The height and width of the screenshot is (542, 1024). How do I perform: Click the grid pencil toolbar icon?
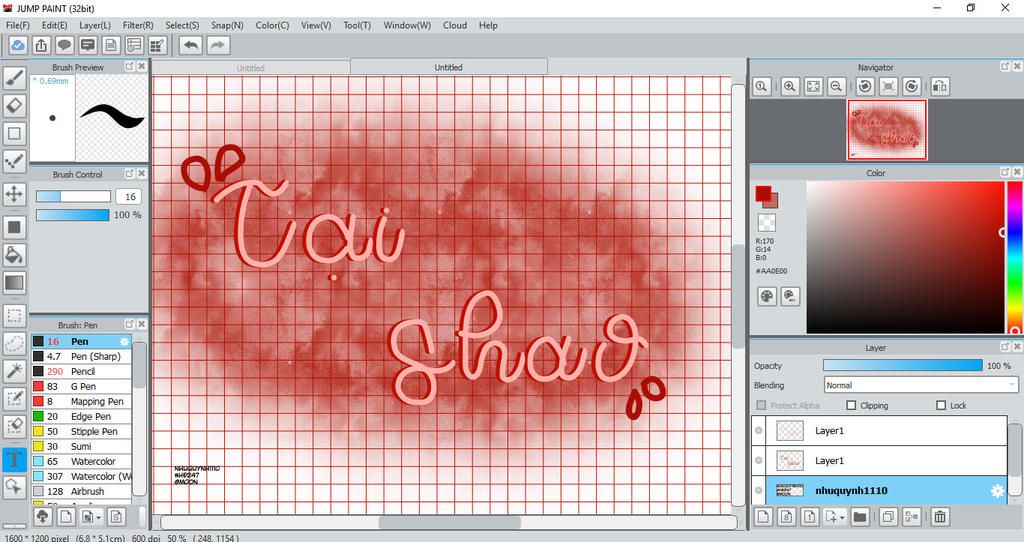pos(158,45)
